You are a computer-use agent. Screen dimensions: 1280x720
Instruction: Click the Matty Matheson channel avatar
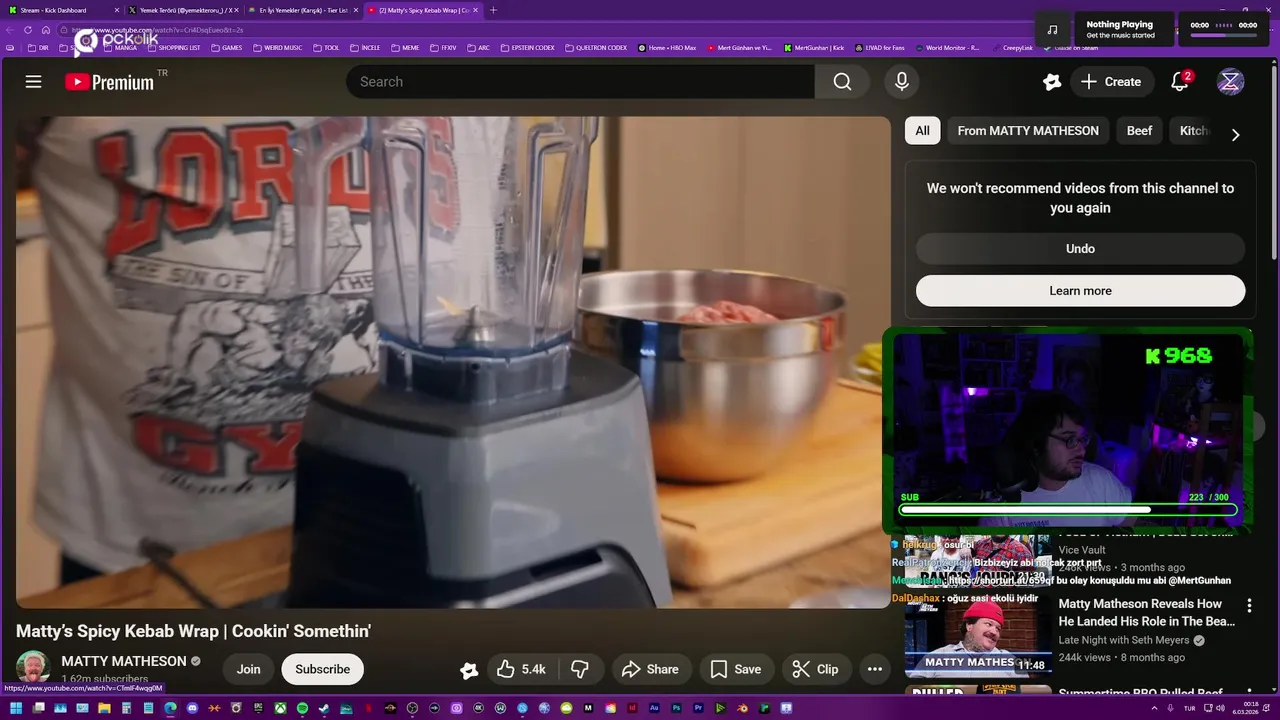[x=33, y=668]
